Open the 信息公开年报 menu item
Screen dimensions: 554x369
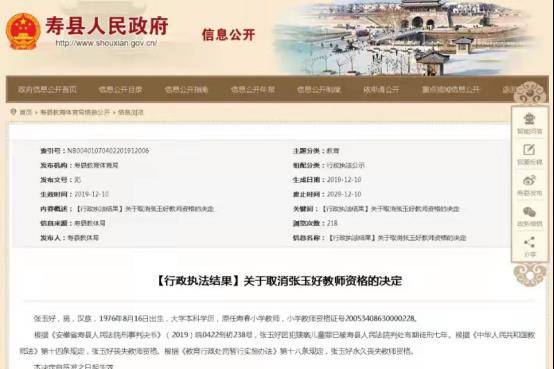coord(253,90)
